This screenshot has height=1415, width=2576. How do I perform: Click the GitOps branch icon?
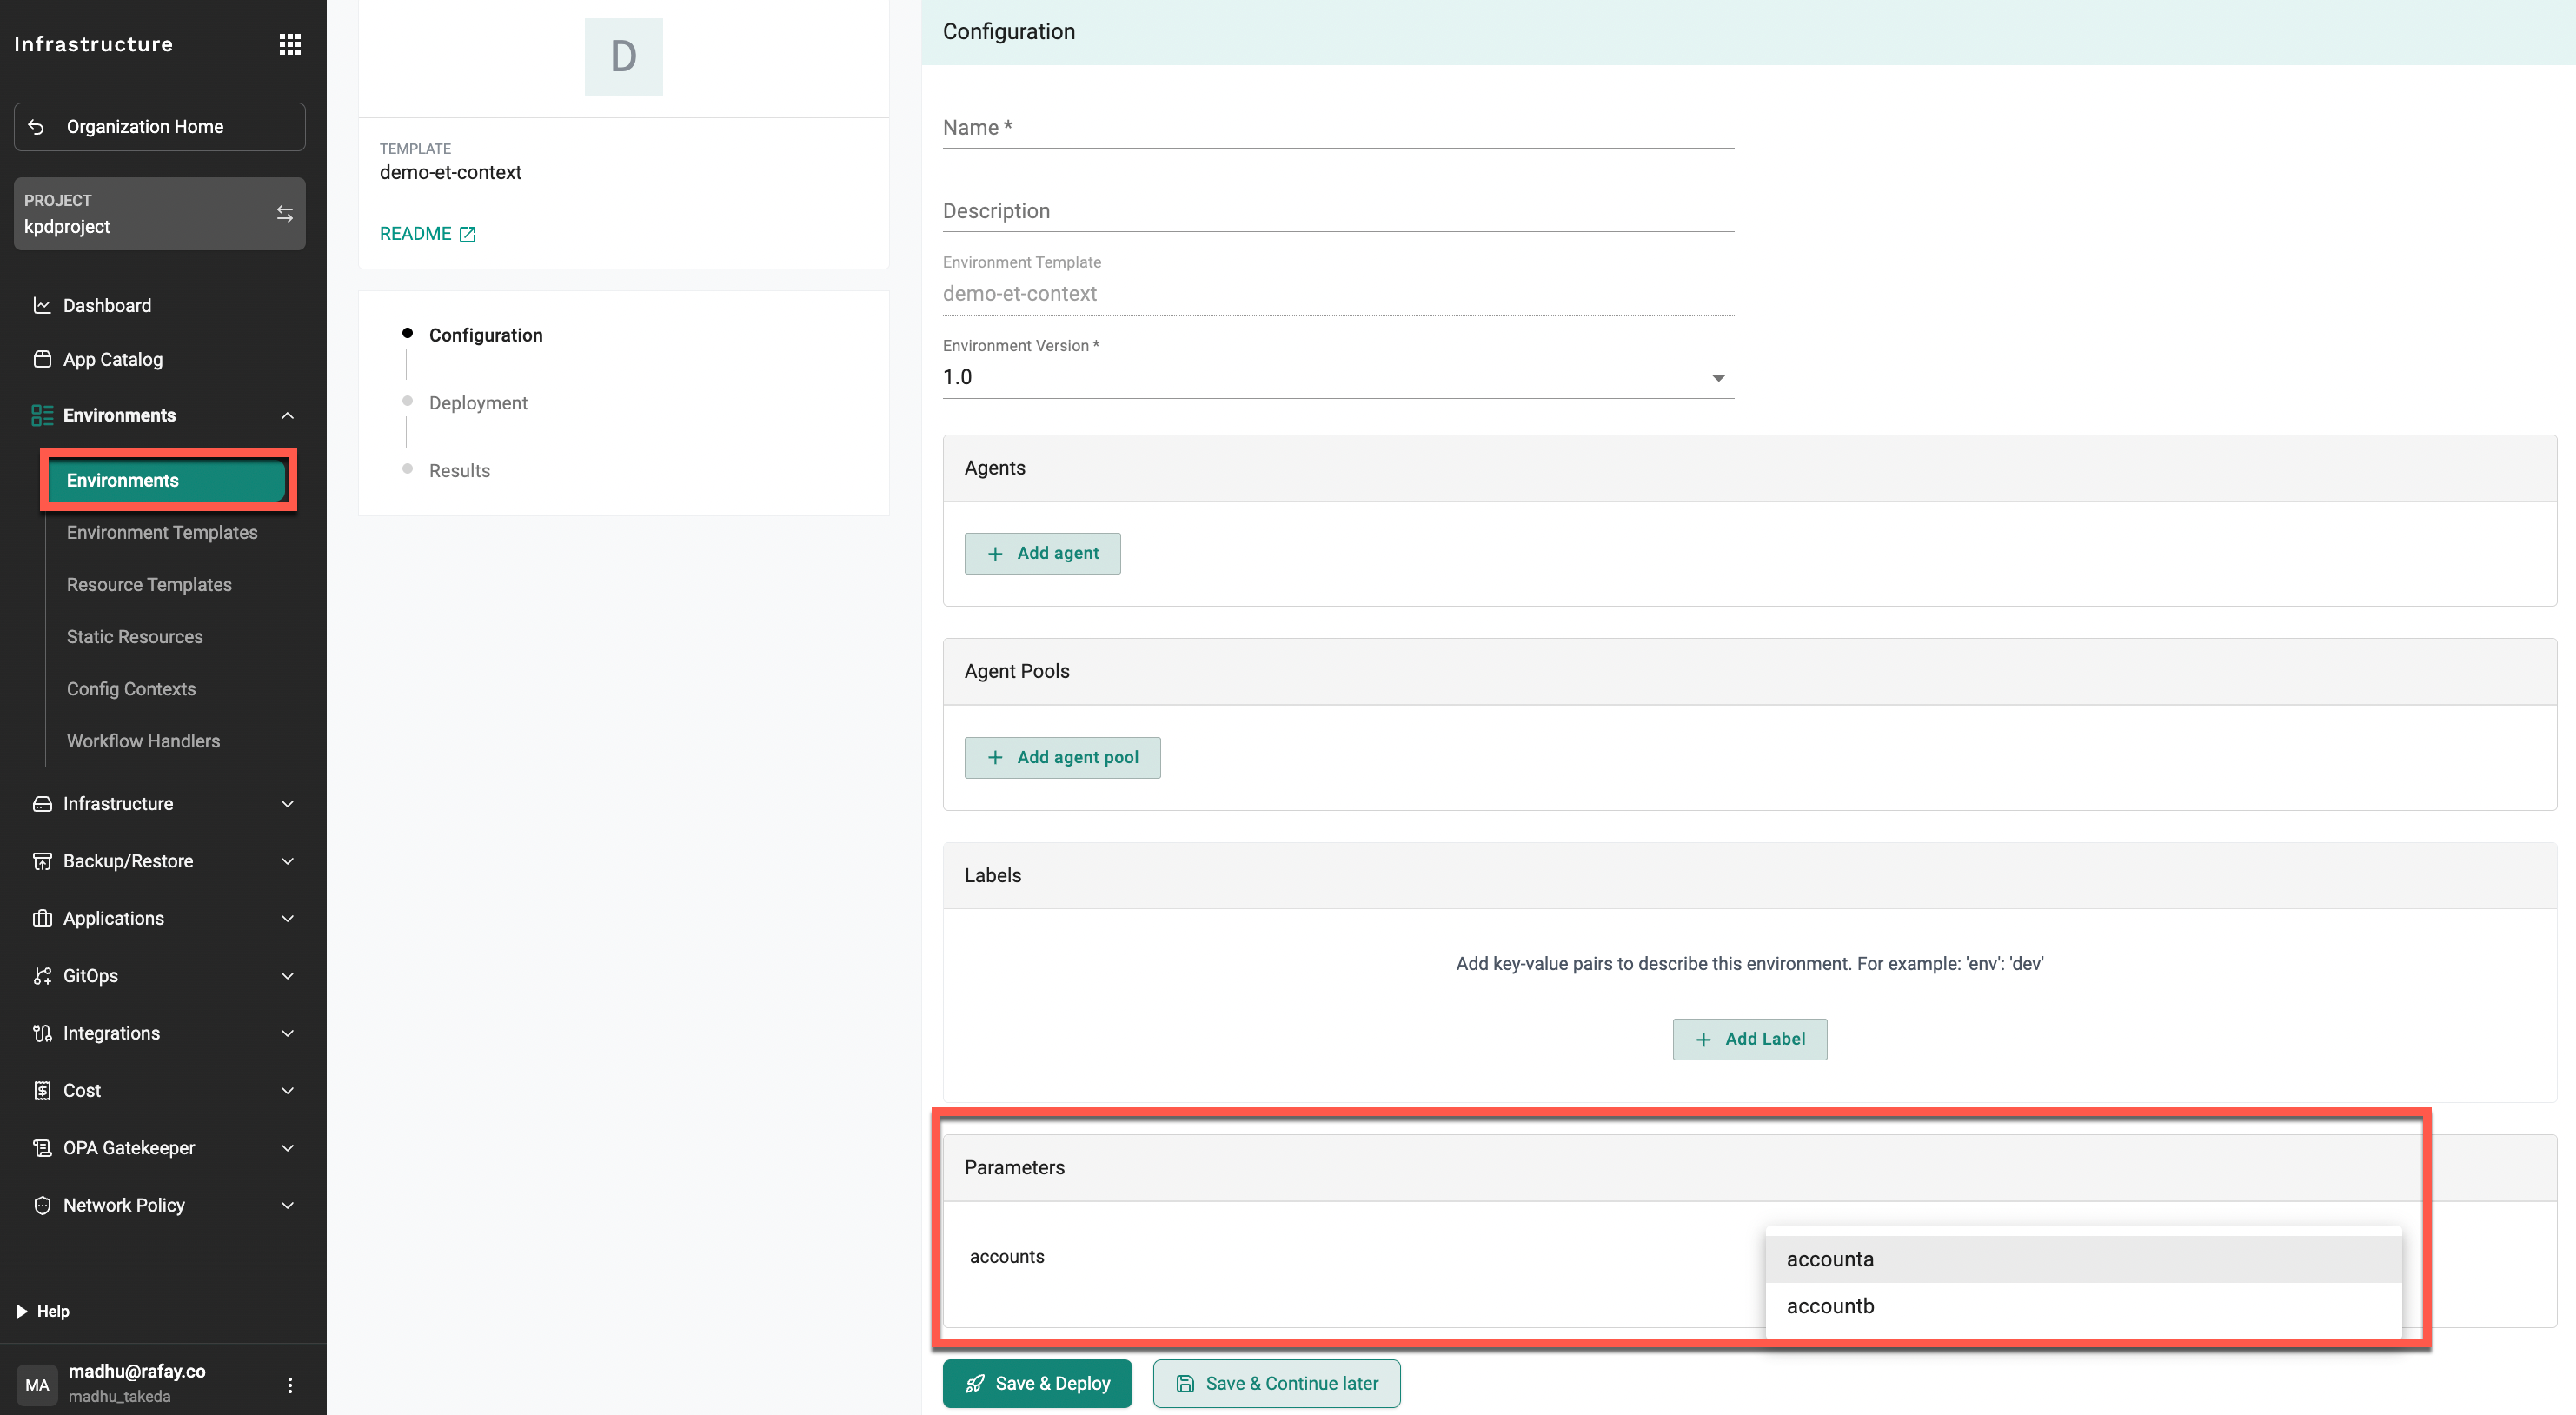click(42, 976)
